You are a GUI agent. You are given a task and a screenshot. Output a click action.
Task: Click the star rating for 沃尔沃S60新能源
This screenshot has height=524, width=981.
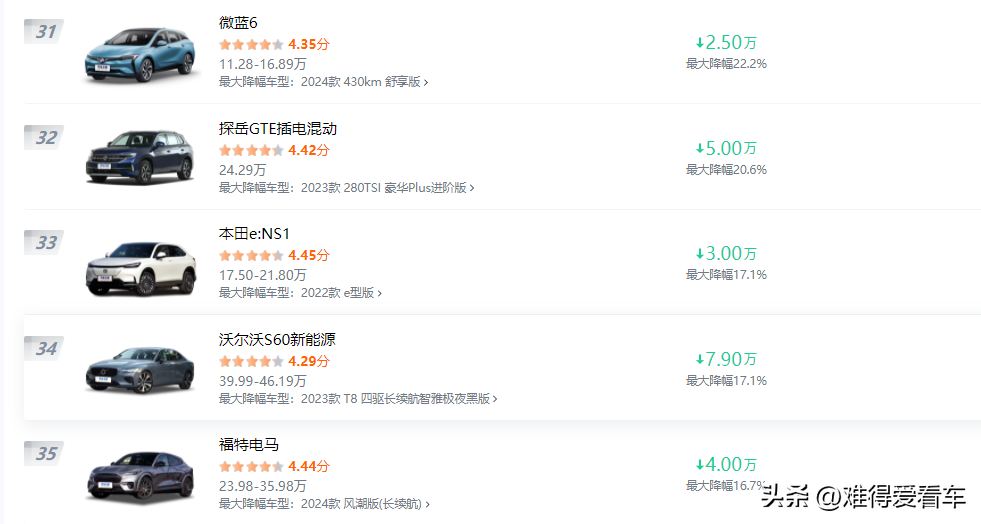coord(251,361)
